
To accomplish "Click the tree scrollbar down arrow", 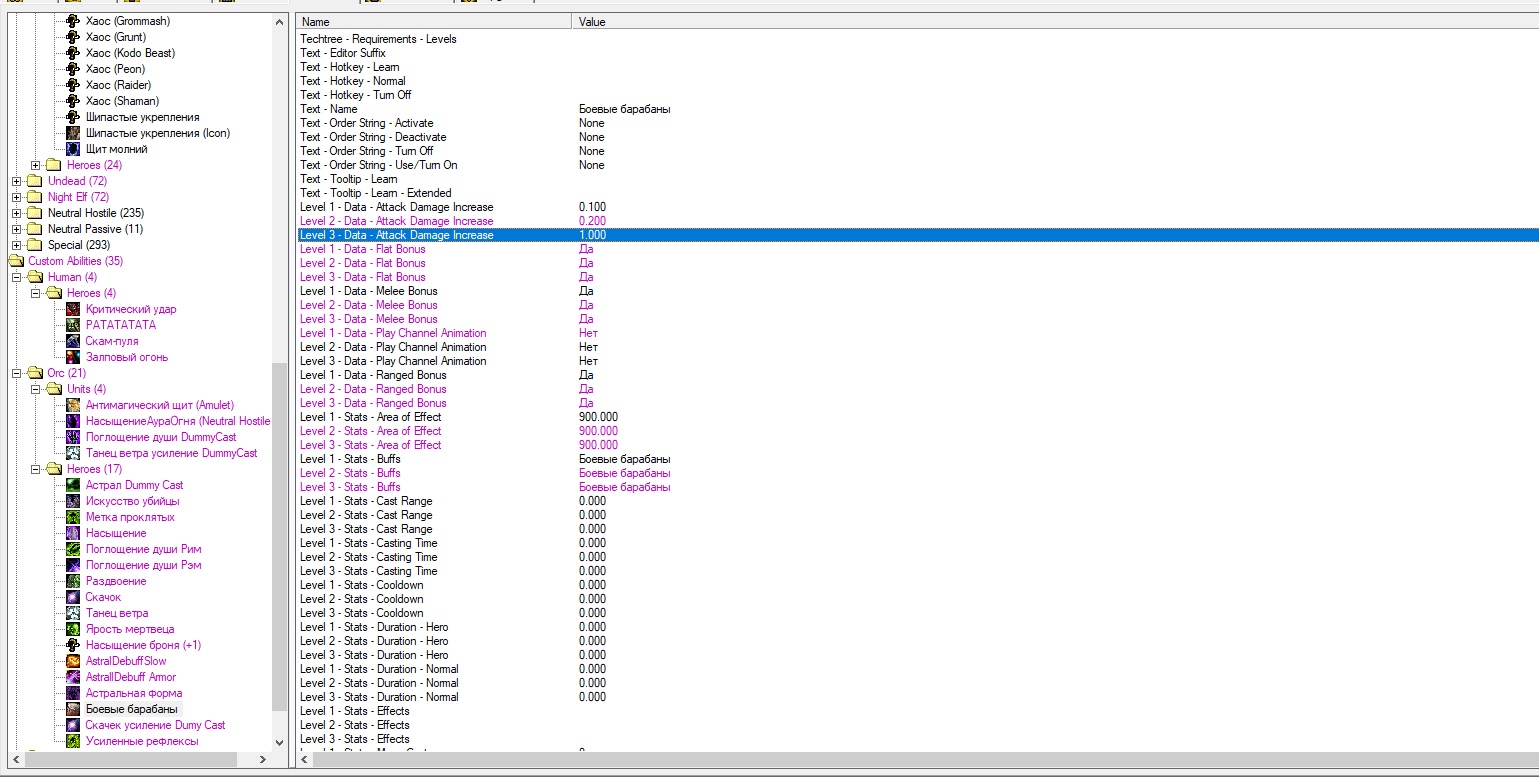I will coord(279,743).
